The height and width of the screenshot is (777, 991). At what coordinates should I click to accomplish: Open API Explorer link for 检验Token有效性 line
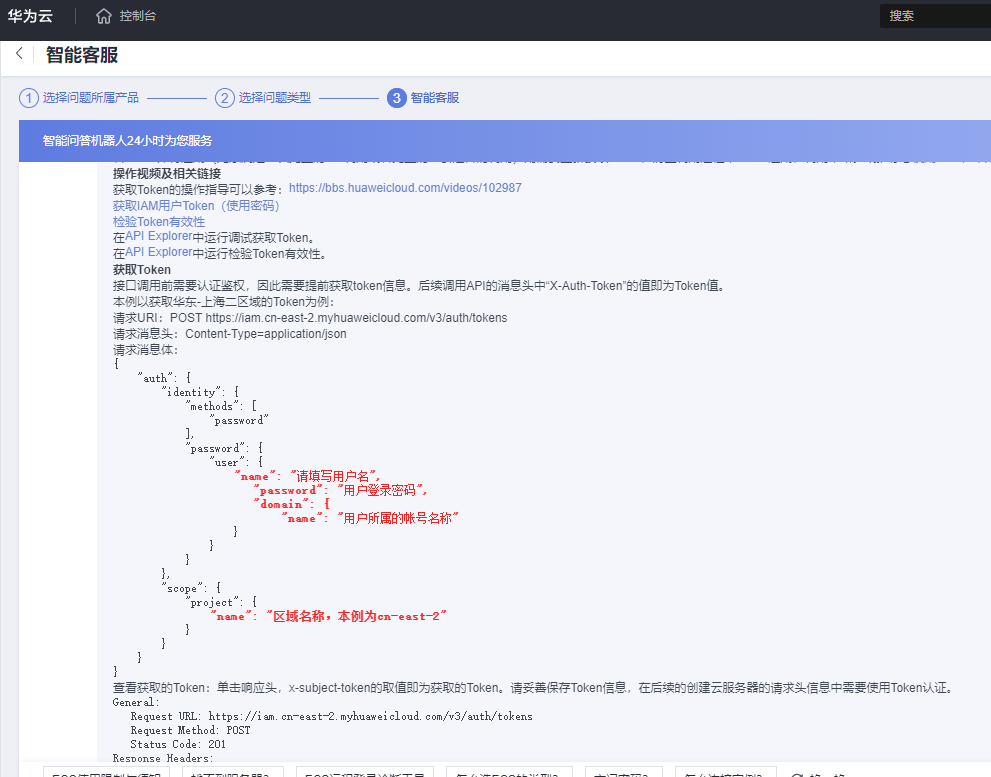(159, 252)
